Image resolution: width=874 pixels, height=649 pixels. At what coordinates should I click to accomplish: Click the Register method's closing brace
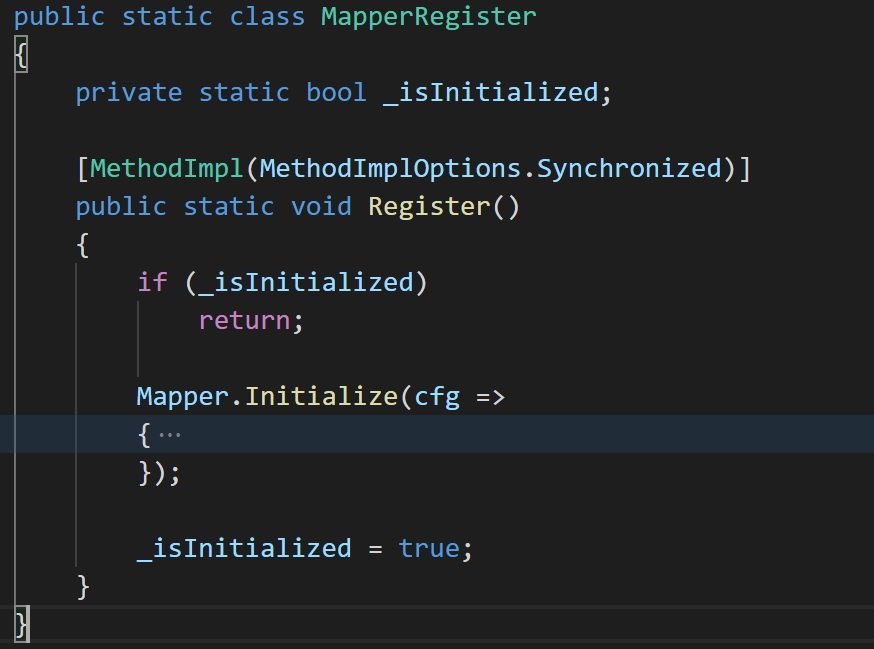click(82, 587)
